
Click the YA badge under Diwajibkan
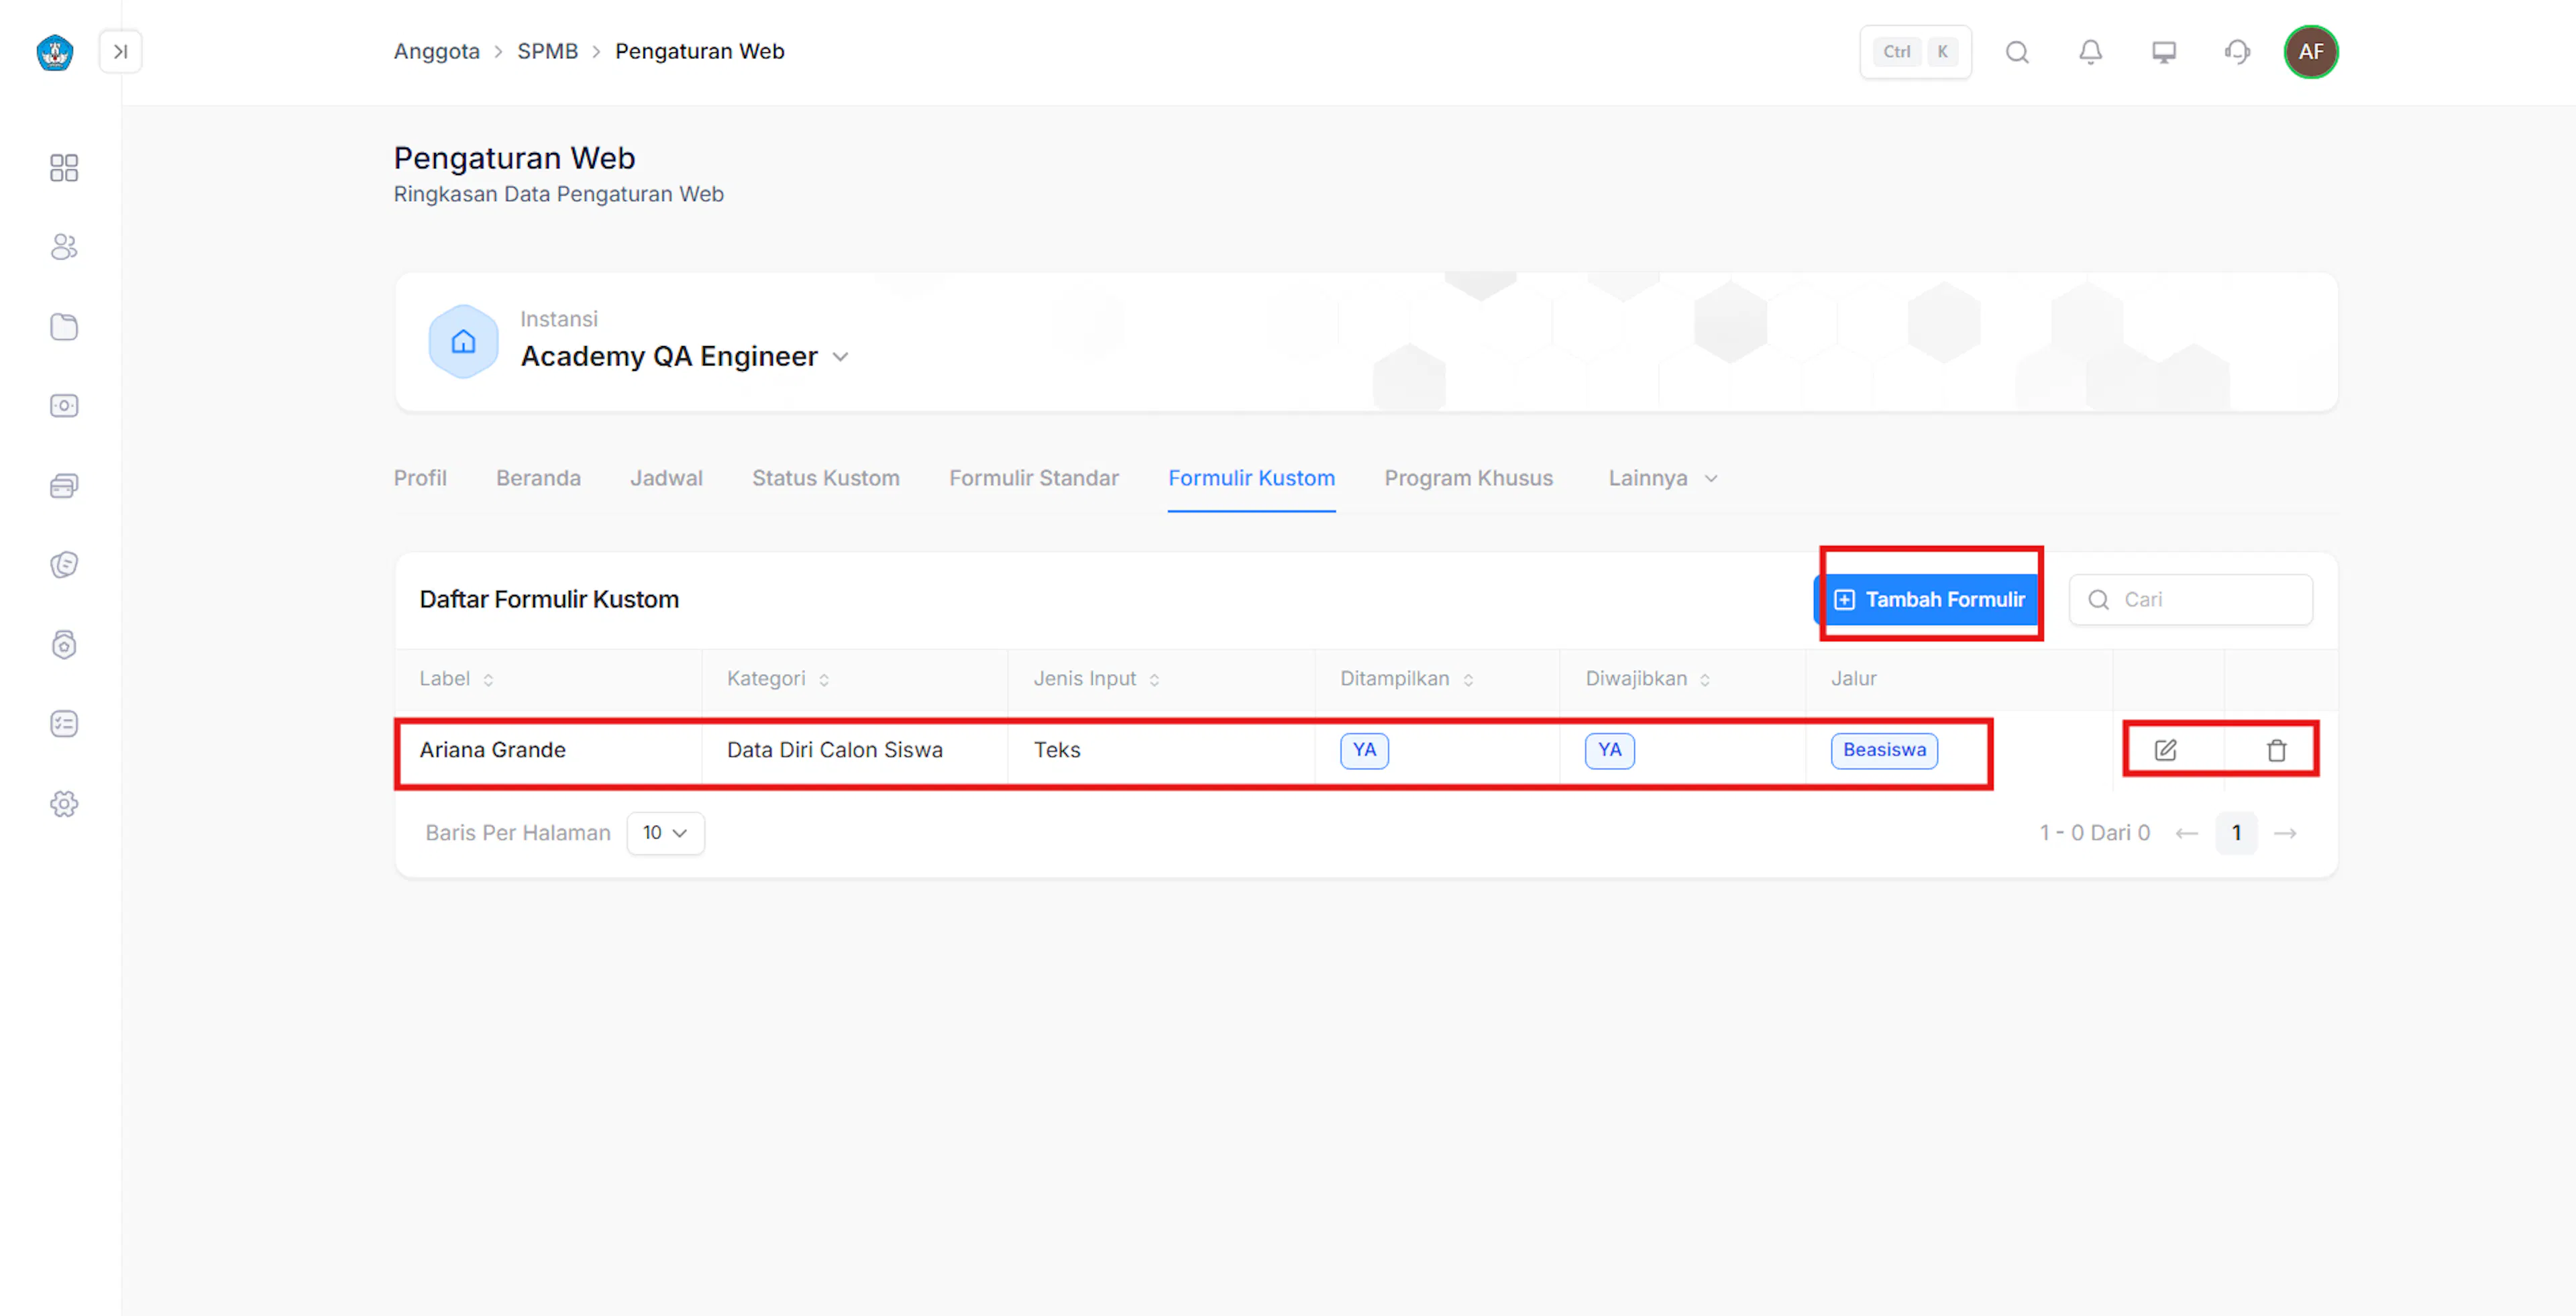[1609, 750]
